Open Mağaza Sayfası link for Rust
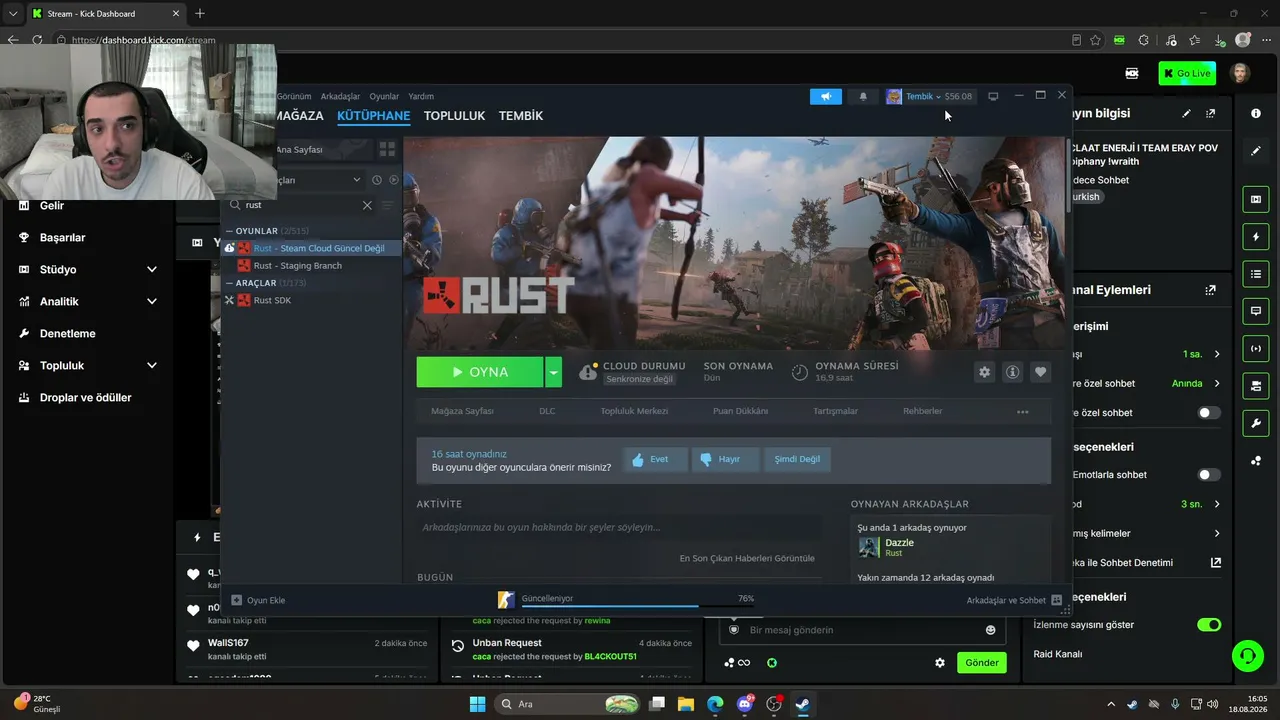The width and height of the screenshot is (1280, 720). pyautogui.click(x=462, y=411)
